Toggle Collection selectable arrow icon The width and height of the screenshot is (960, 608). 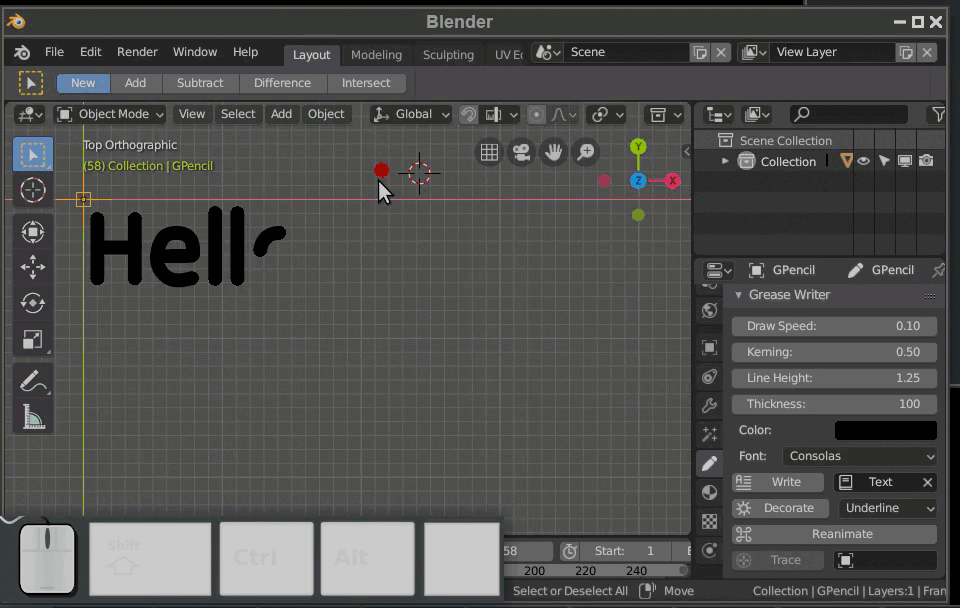(884, 161)
